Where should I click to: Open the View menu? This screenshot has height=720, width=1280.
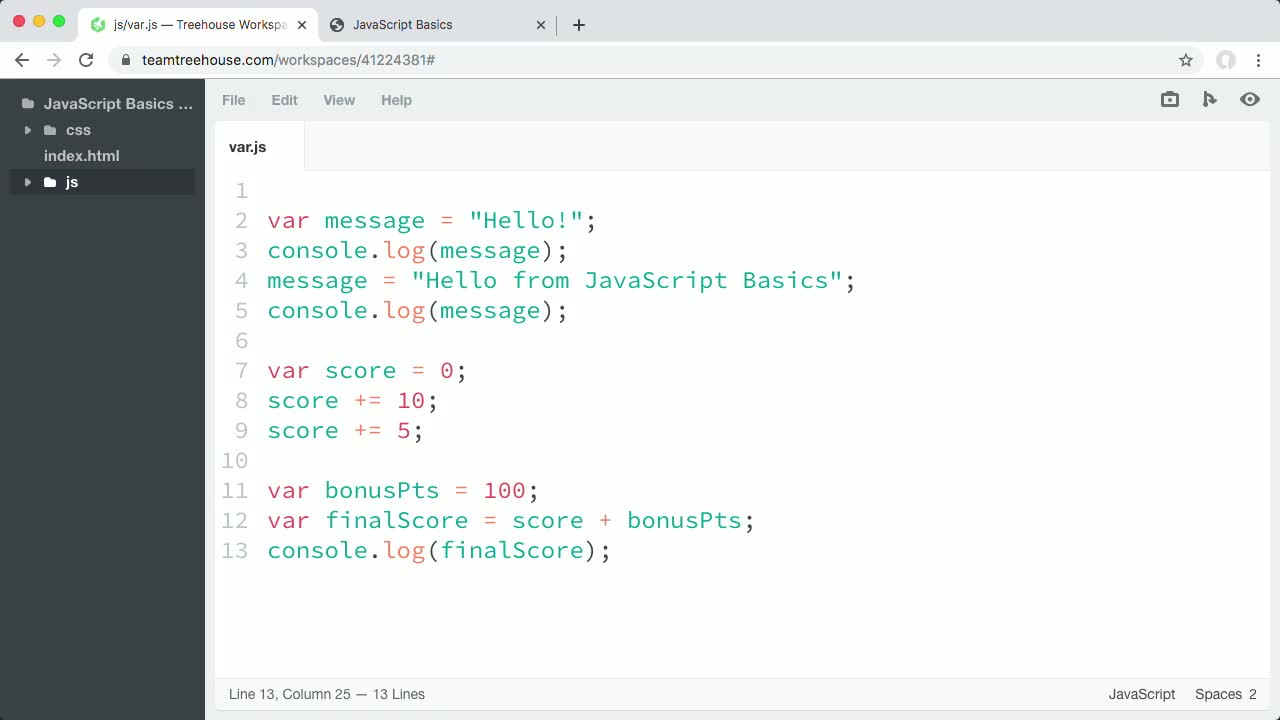[339, 100]
